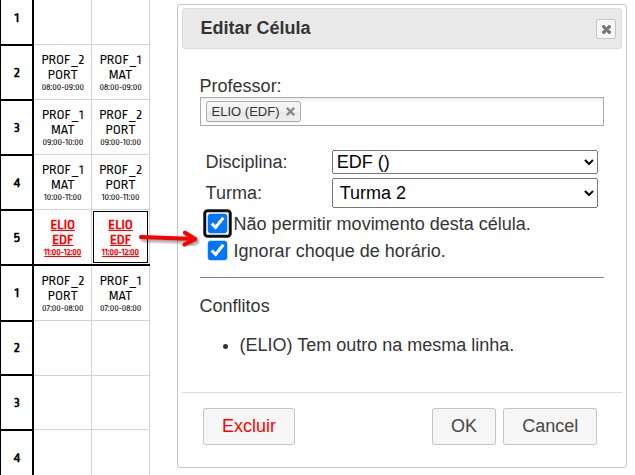
Task: Uncheck 'Ignorar choque de horário' option
Action: [x=217, y=251]
